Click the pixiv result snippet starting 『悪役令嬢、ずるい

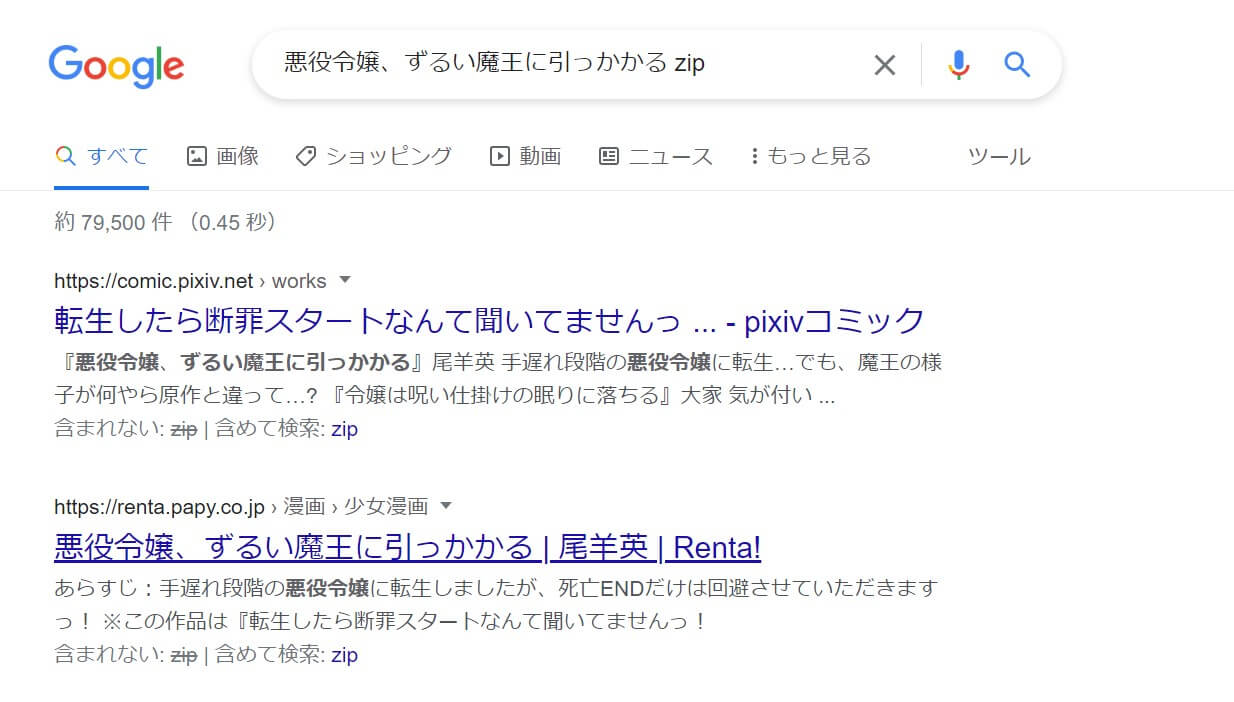(x=498, y=378)
